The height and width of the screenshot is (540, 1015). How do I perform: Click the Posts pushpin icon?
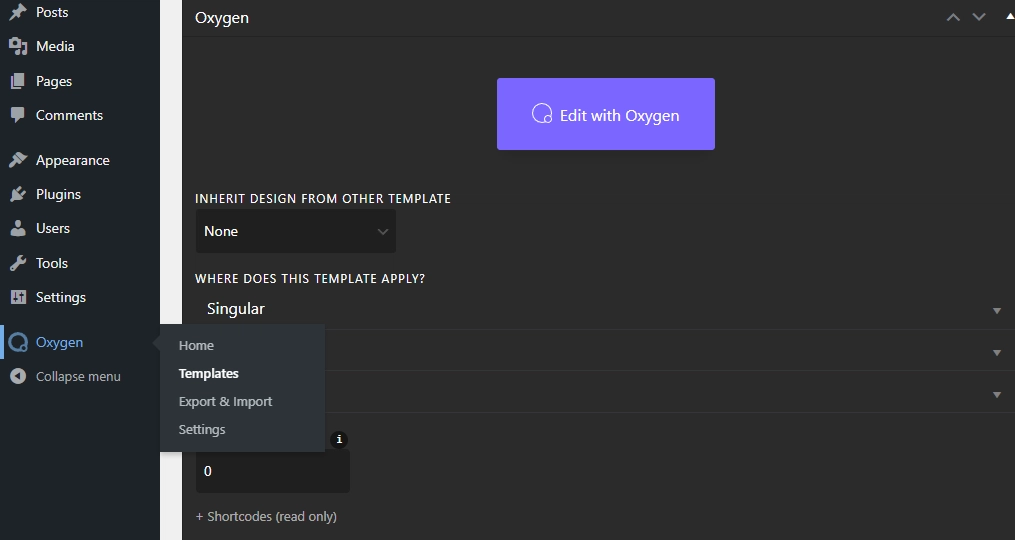[x=18, y=12]
